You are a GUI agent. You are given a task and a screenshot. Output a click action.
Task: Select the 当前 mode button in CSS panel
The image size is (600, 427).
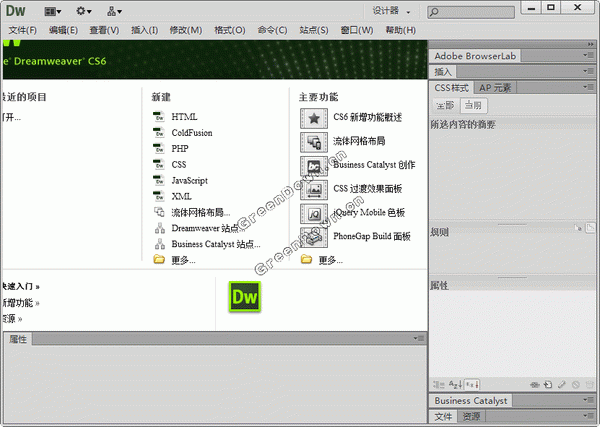[x=473, y=105]
